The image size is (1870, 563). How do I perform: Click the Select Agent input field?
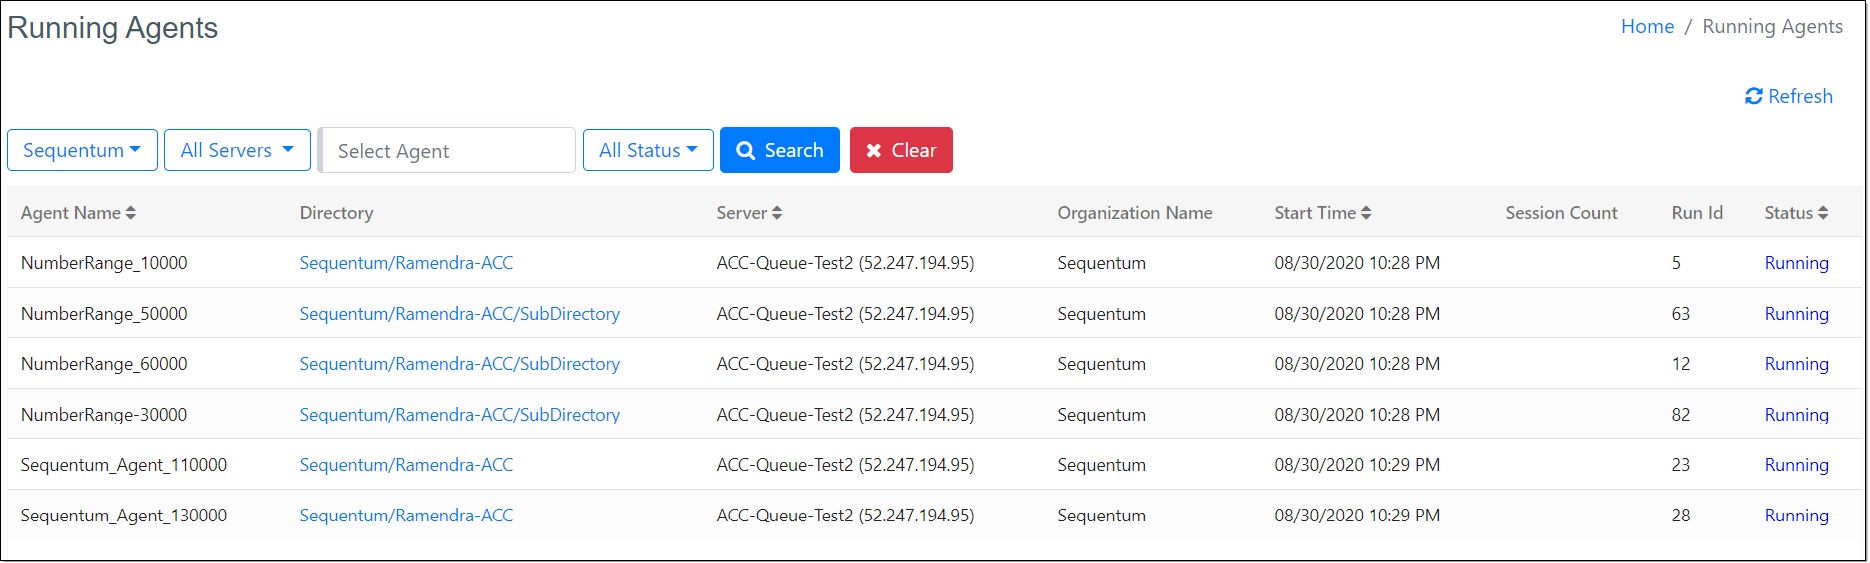click(448, 150)
